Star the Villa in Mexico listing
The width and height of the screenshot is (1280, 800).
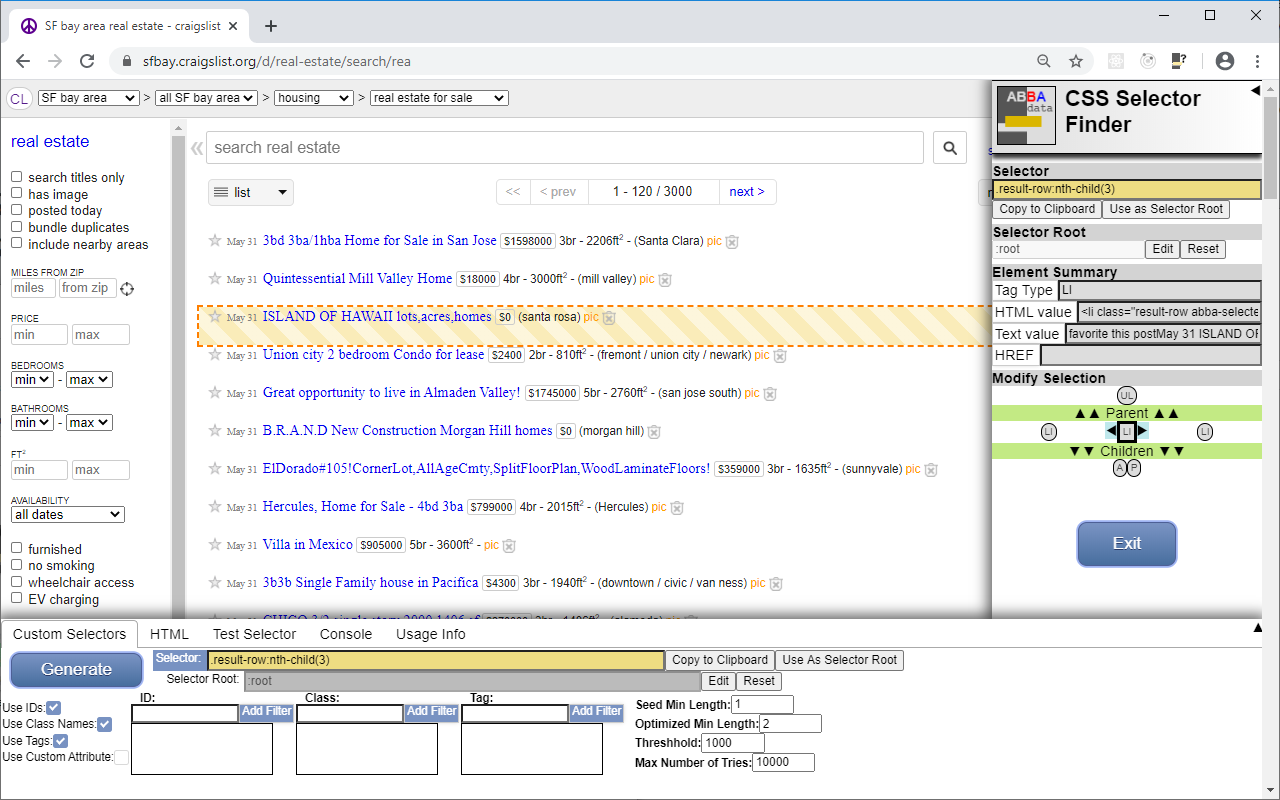(x=214, y=545)
